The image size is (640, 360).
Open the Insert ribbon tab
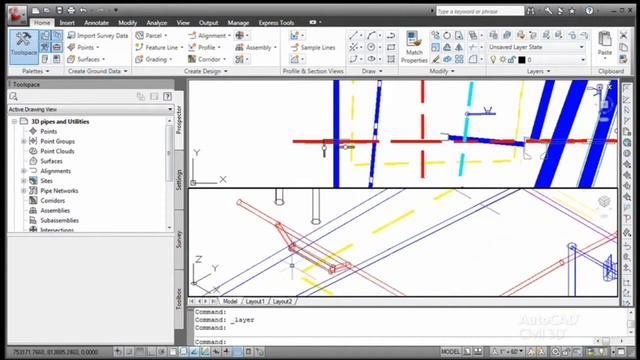coord(67,22)
